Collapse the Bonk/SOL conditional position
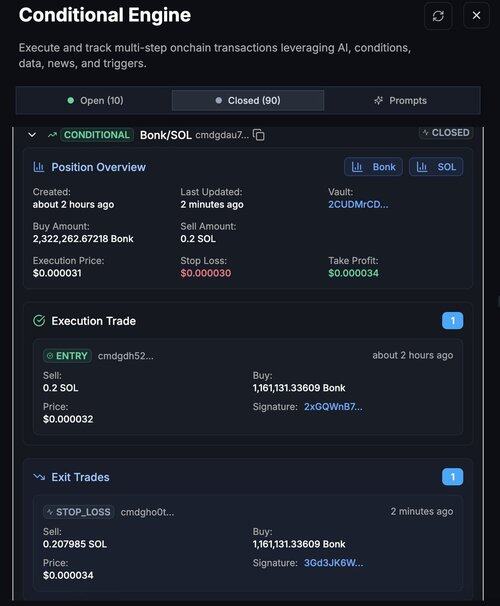Image resolution: width=500 pixels, height=606 pixels. pyautogui.click(x=32, y=135)
